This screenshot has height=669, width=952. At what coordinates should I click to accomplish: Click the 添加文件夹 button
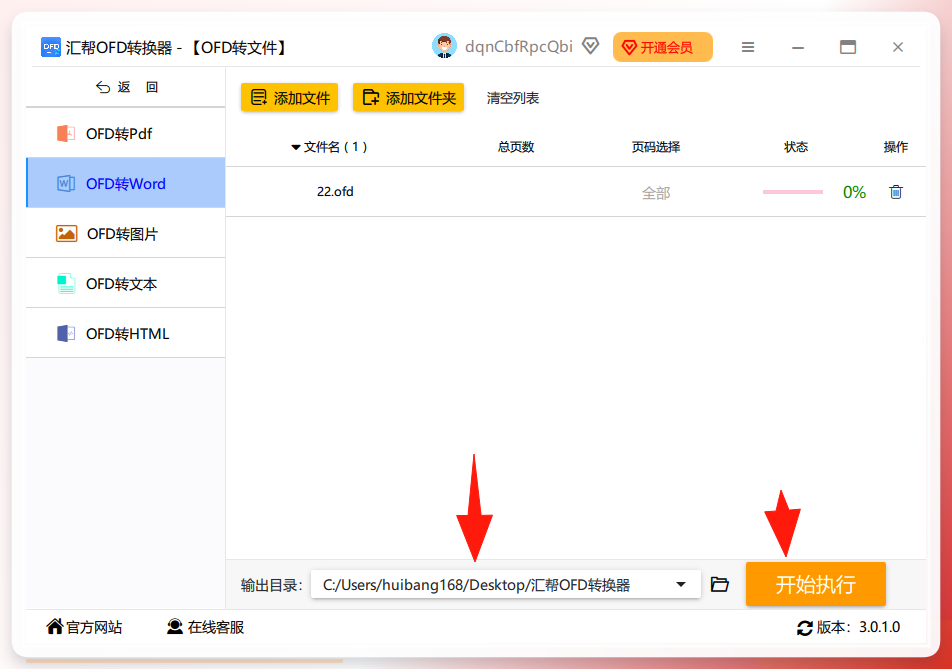click(408, 98)
